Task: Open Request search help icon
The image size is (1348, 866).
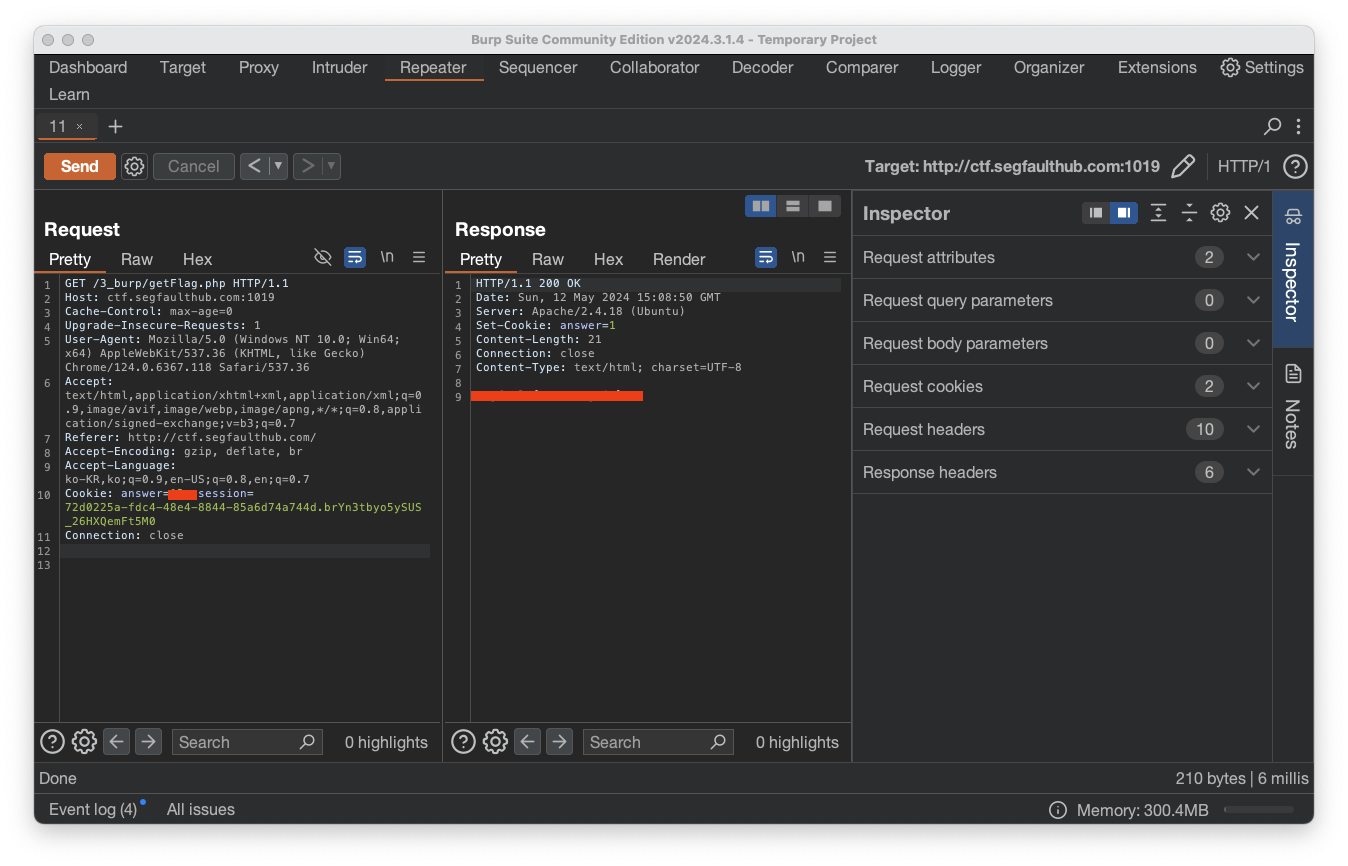Action: pyautogui.click(x=52, y=742)
